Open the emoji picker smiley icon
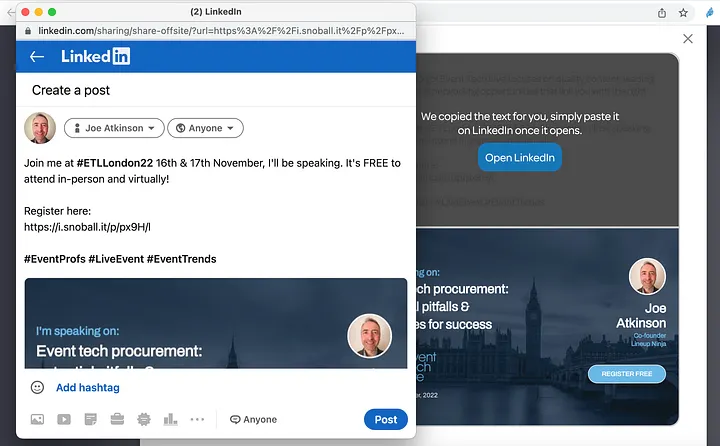The image size is (720, 446). coord(37,387)
